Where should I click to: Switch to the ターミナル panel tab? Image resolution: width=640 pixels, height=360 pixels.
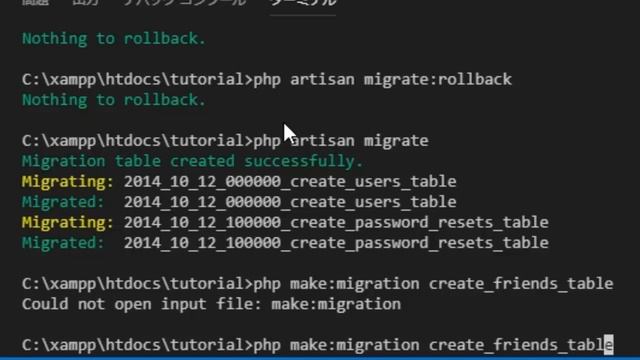[303, 3]
